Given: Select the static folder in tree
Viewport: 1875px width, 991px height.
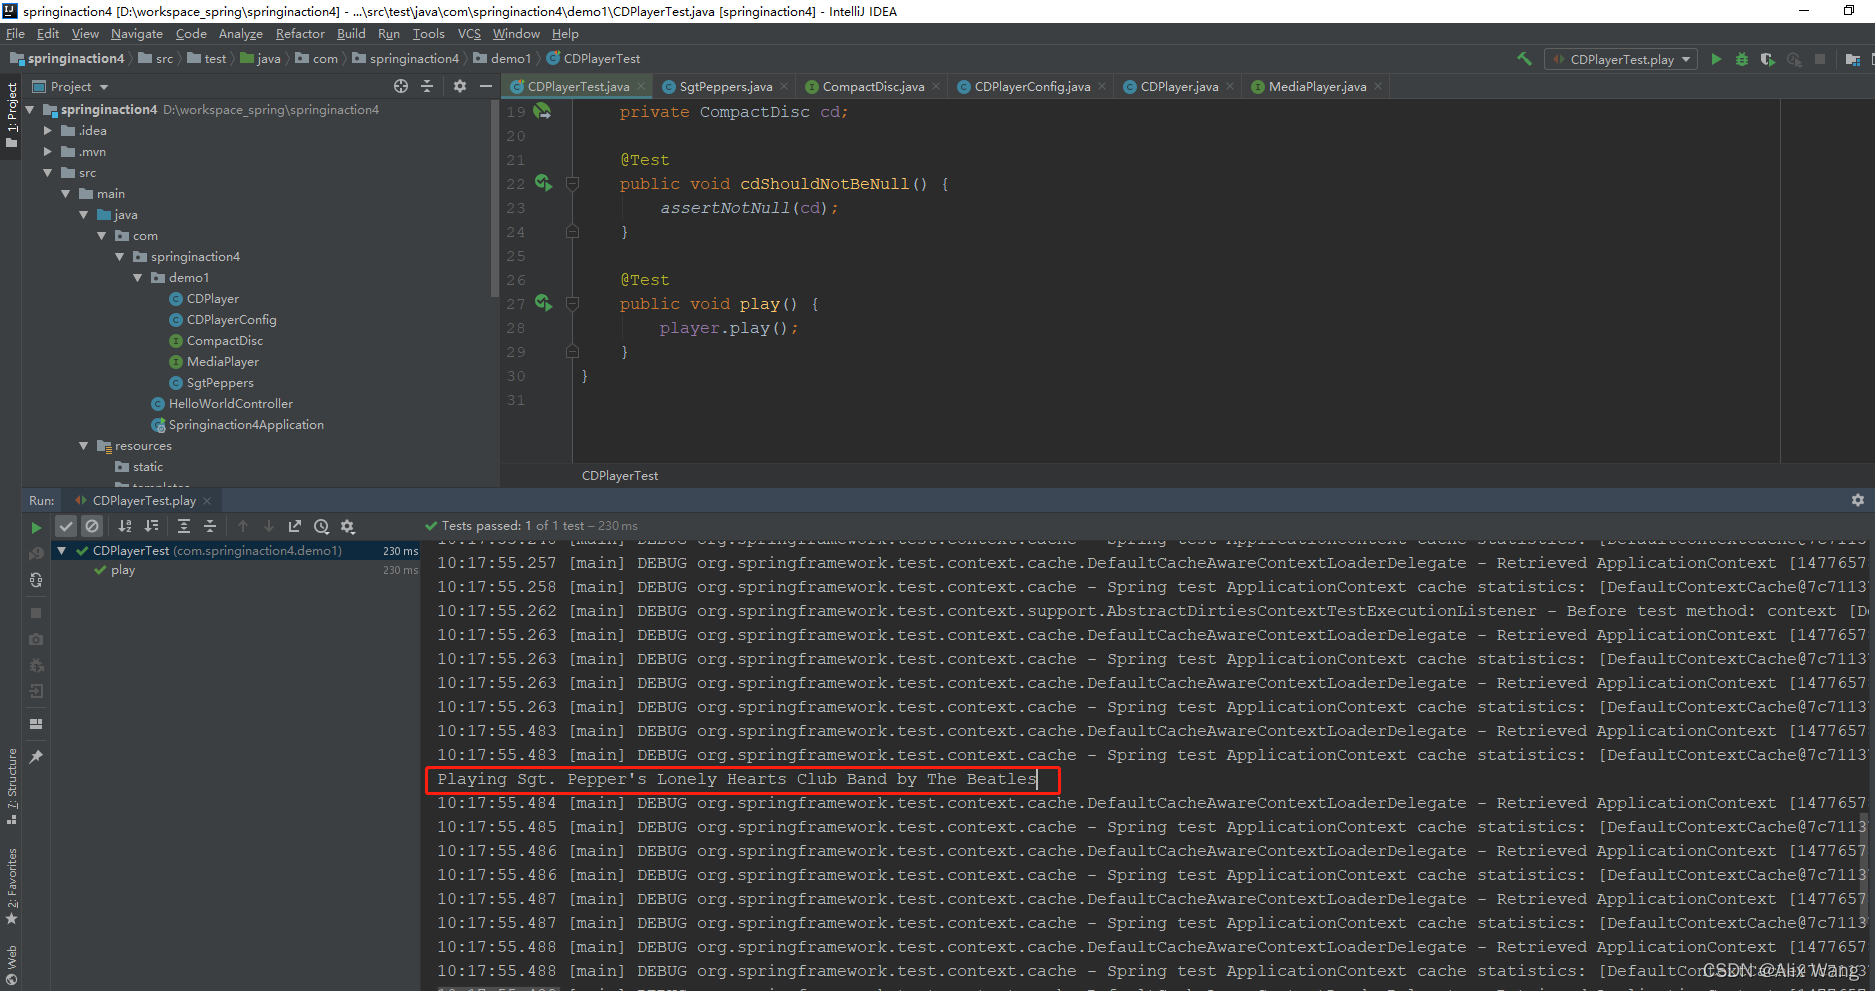Looking at the screenshot, I should tap(148, 467).
